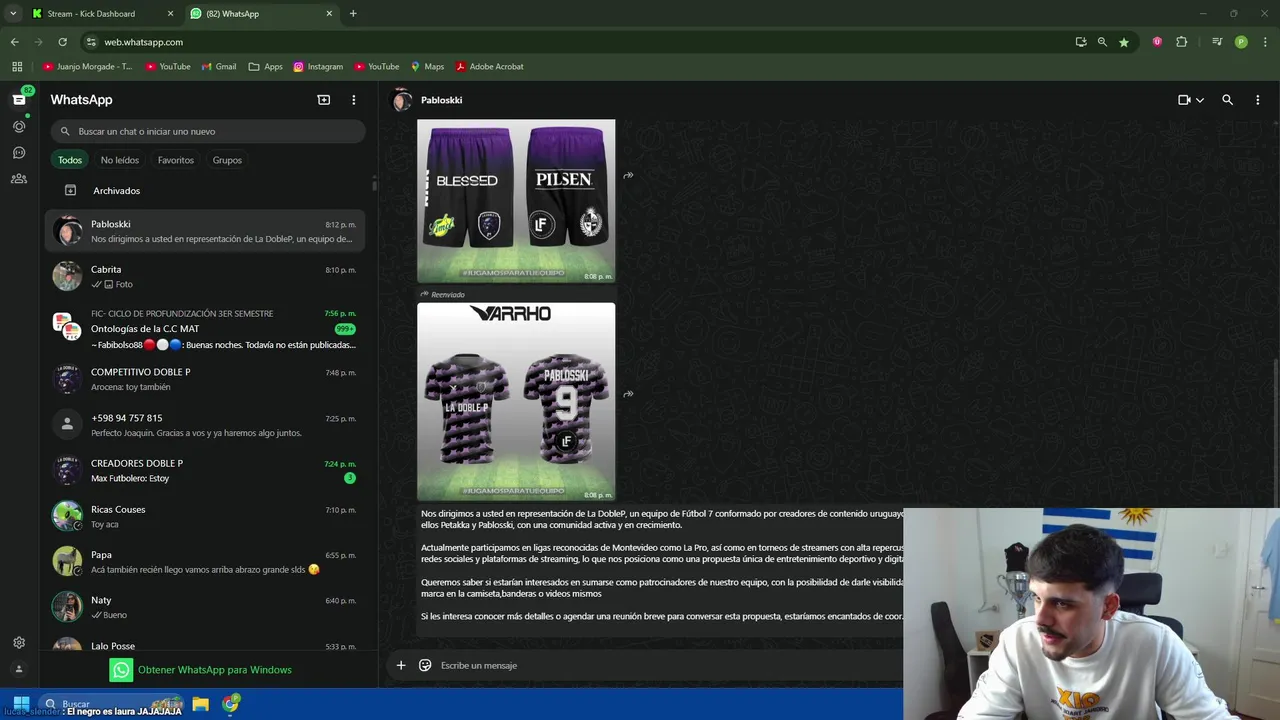
Task: Open the Windows Start button
Action: click(x=21, y=704)
